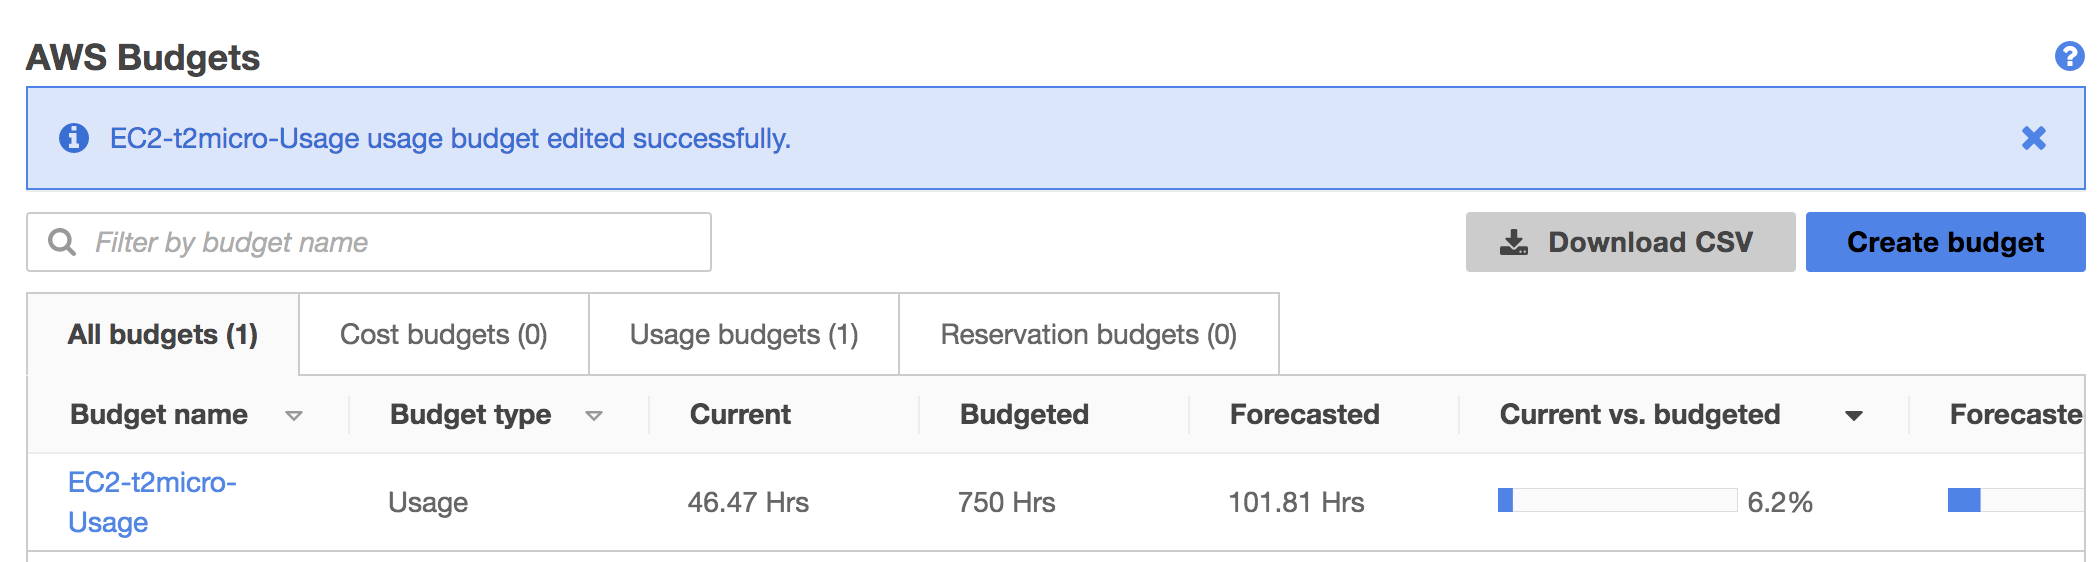Screen dimensions: 2098x562
Task: Open the EC2-t2micro-Usage budget link
Action: point(152,502)
